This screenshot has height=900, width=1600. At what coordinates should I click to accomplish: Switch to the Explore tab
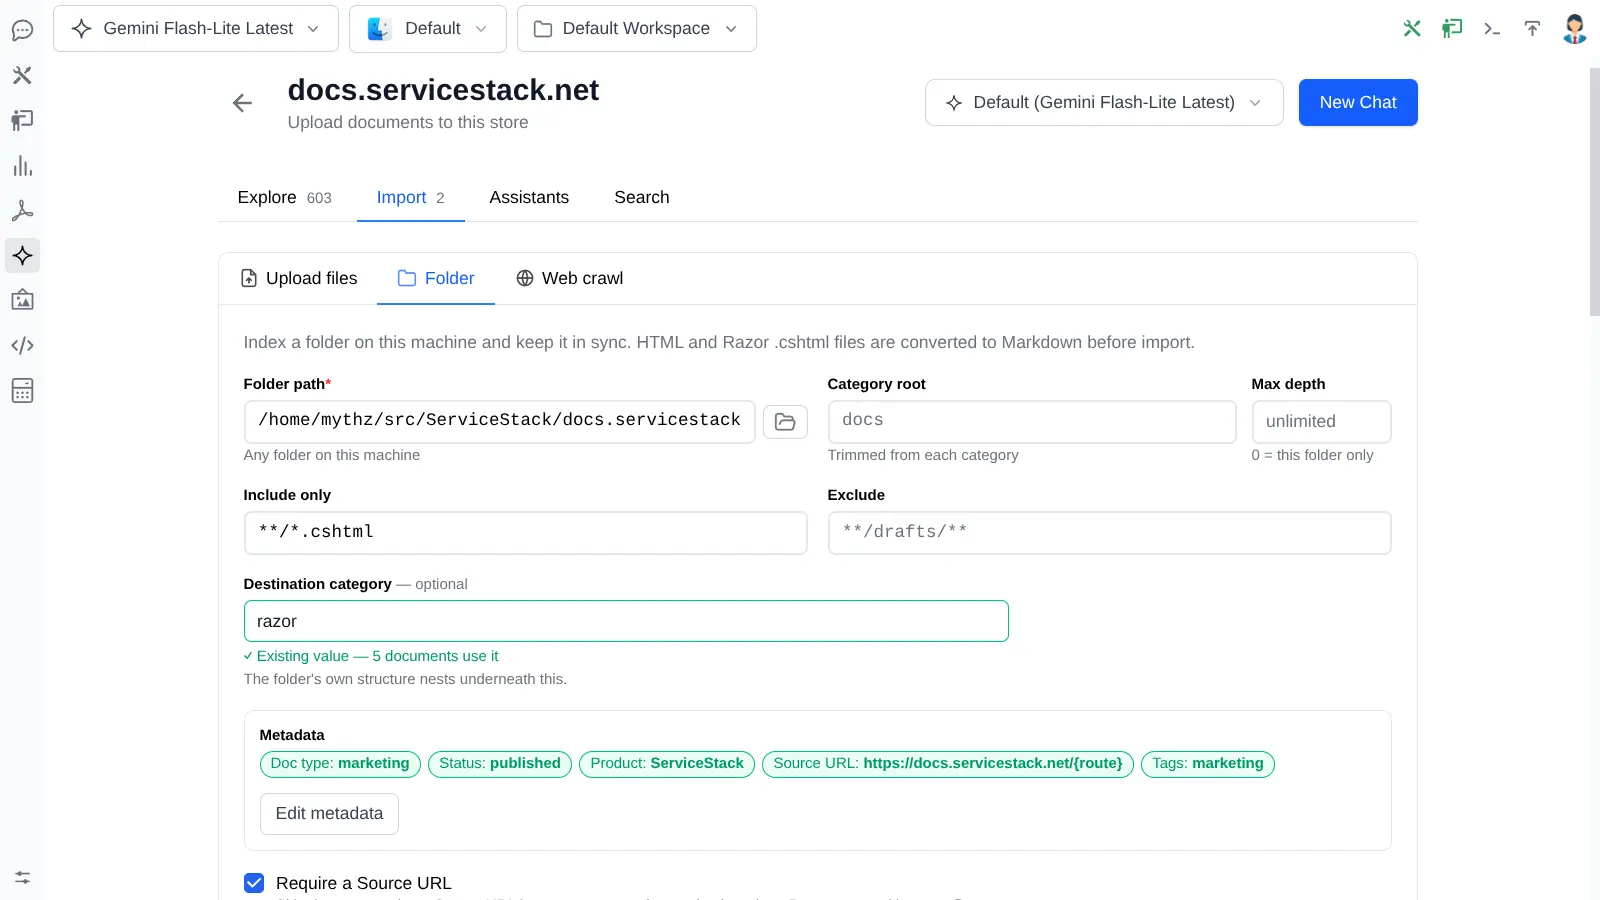click(x=285, y=197)
